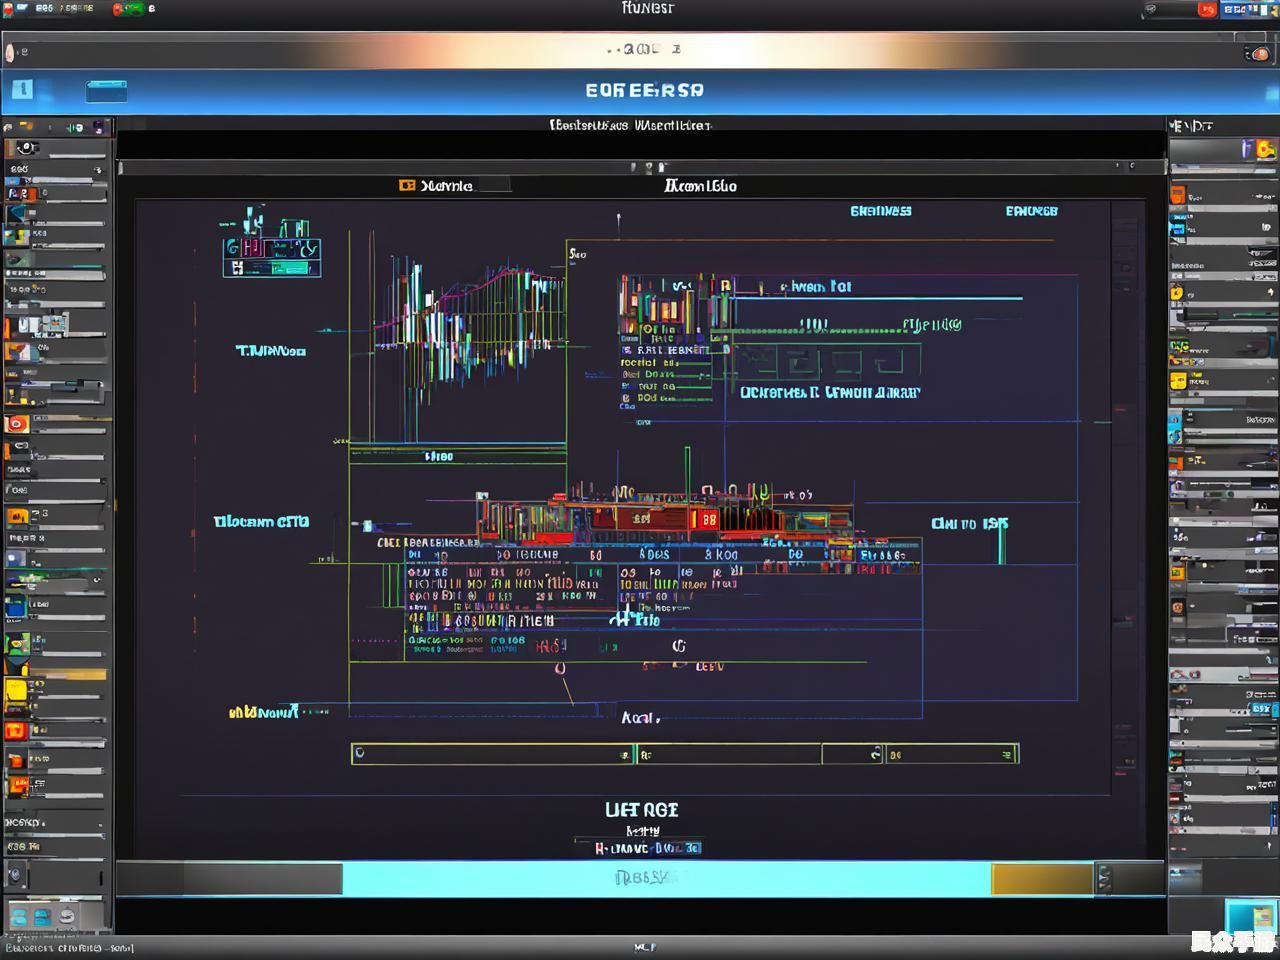Click the light blue square icon in blue header
1280x960 pixels.
22,90
